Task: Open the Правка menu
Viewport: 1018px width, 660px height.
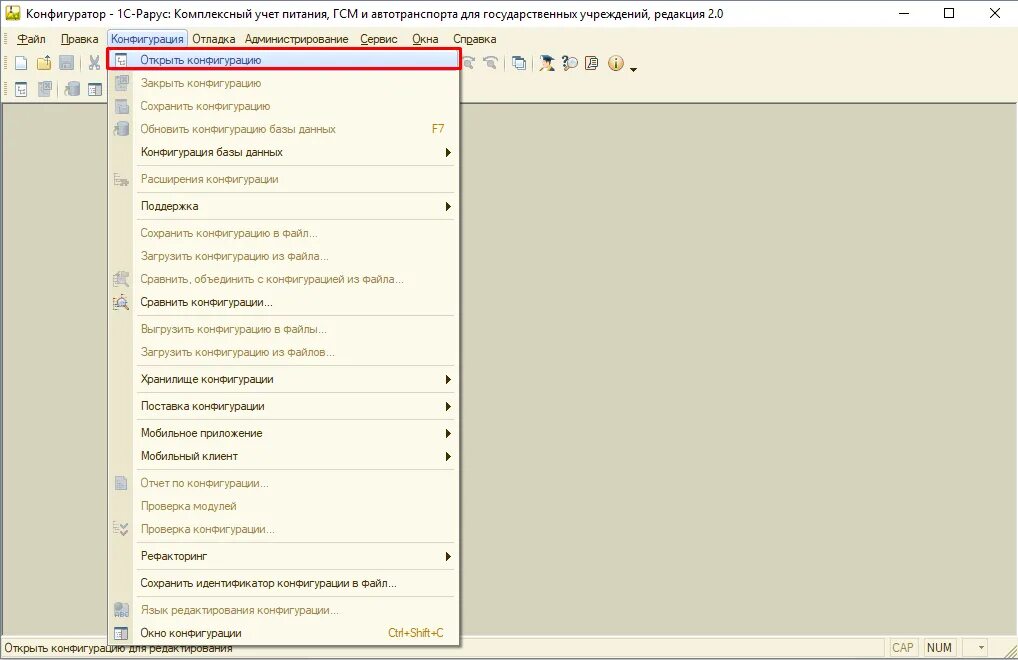Action: click(x=79, y=39)
